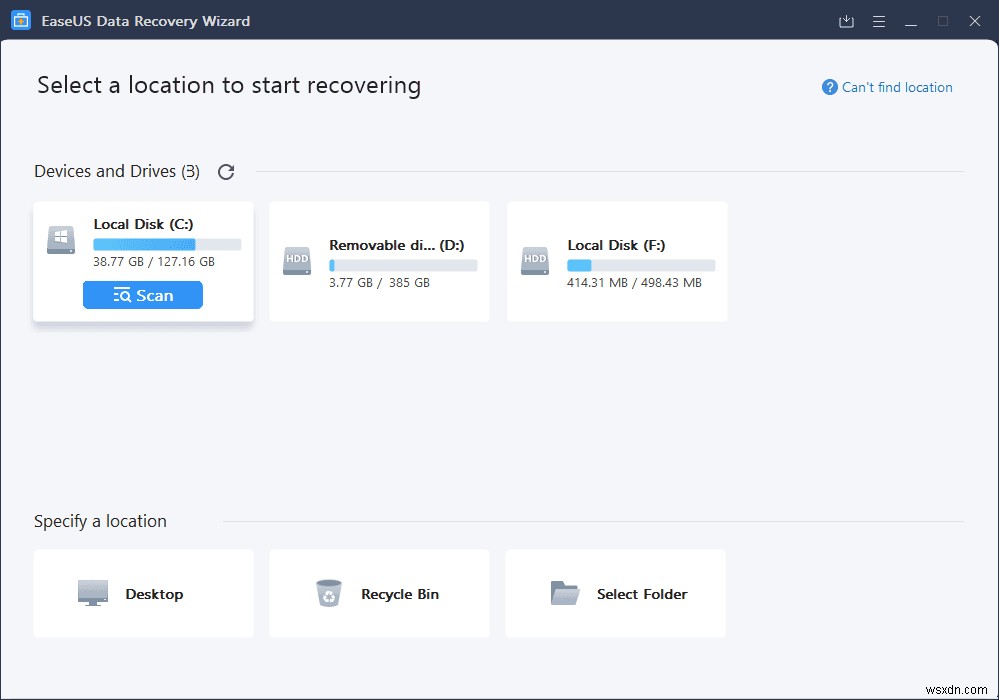Click the Select Folder label
Image resolution: width=999 pixels, height=700 pixels.
point(642,594)
